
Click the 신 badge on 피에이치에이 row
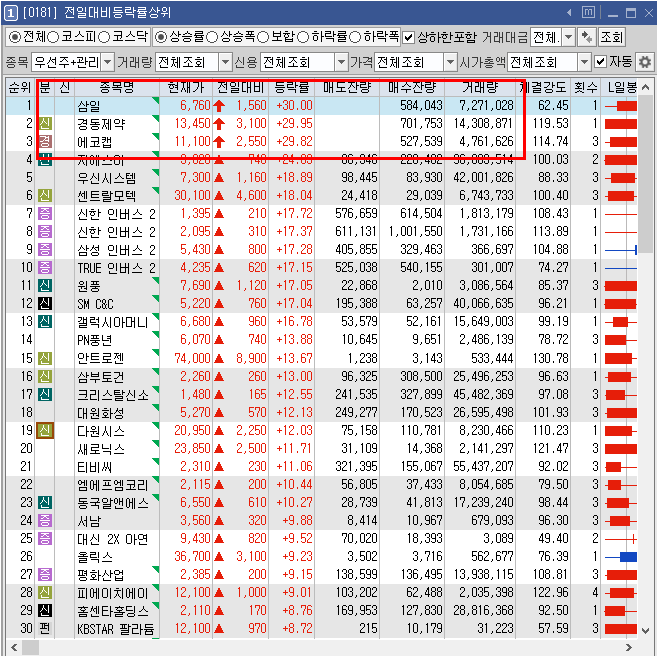[x=45, y=592]
